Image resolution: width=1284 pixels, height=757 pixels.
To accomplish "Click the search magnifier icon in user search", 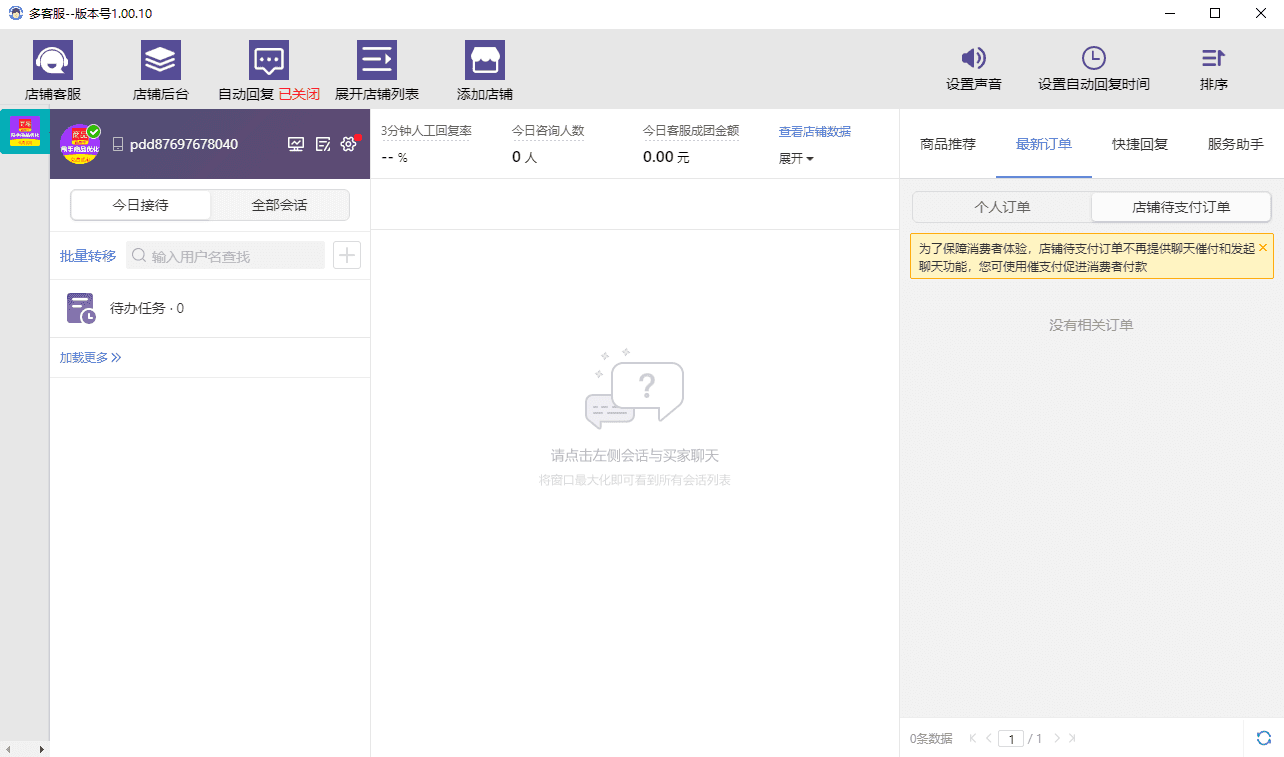I will 139,256.
